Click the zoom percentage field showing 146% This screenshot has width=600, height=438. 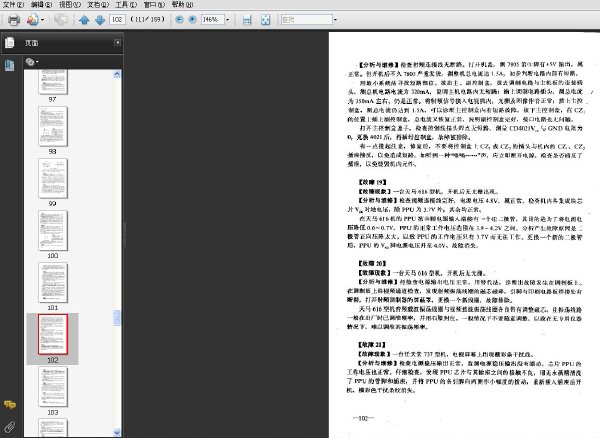[x=212, y=20]
